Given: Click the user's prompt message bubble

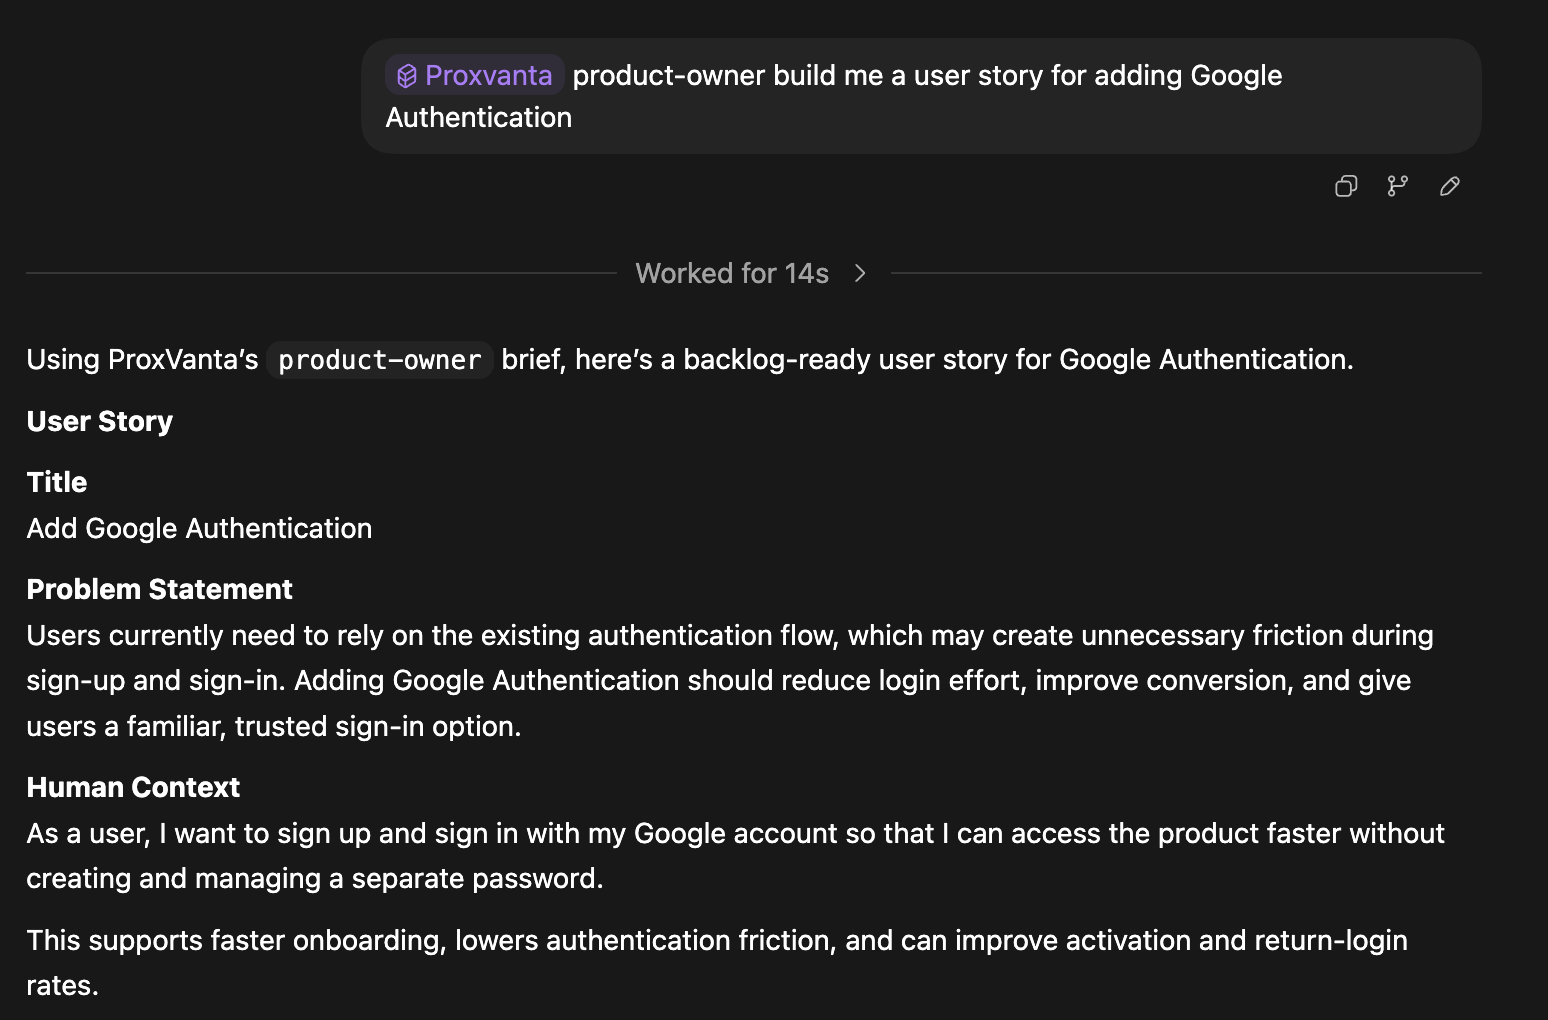Looking at the screenshot, I should [x=920, y=96].
